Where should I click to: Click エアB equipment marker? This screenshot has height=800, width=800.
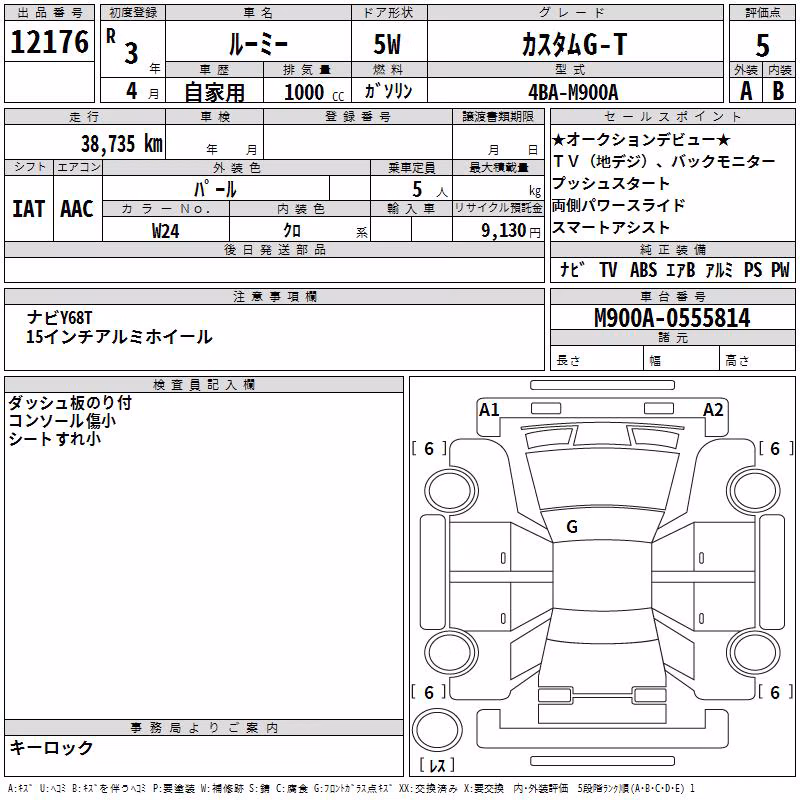pyautogui.click(x=681, y=269)
